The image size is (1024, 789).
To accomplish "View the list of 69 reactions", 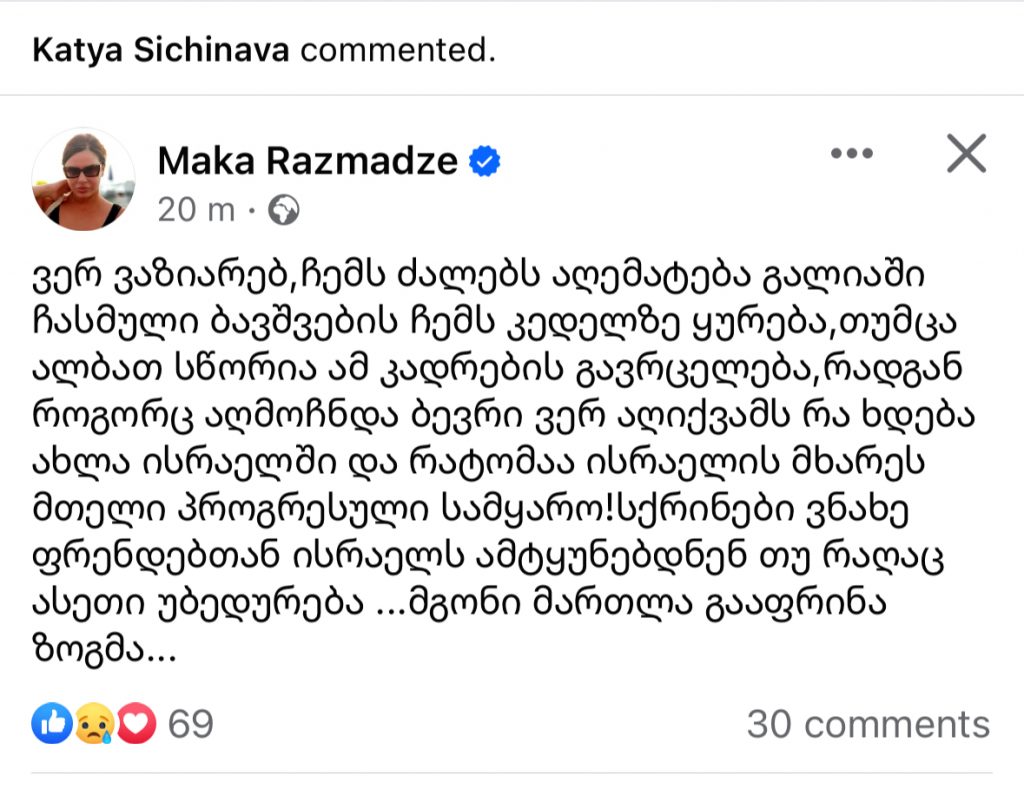I will point(190,723).
